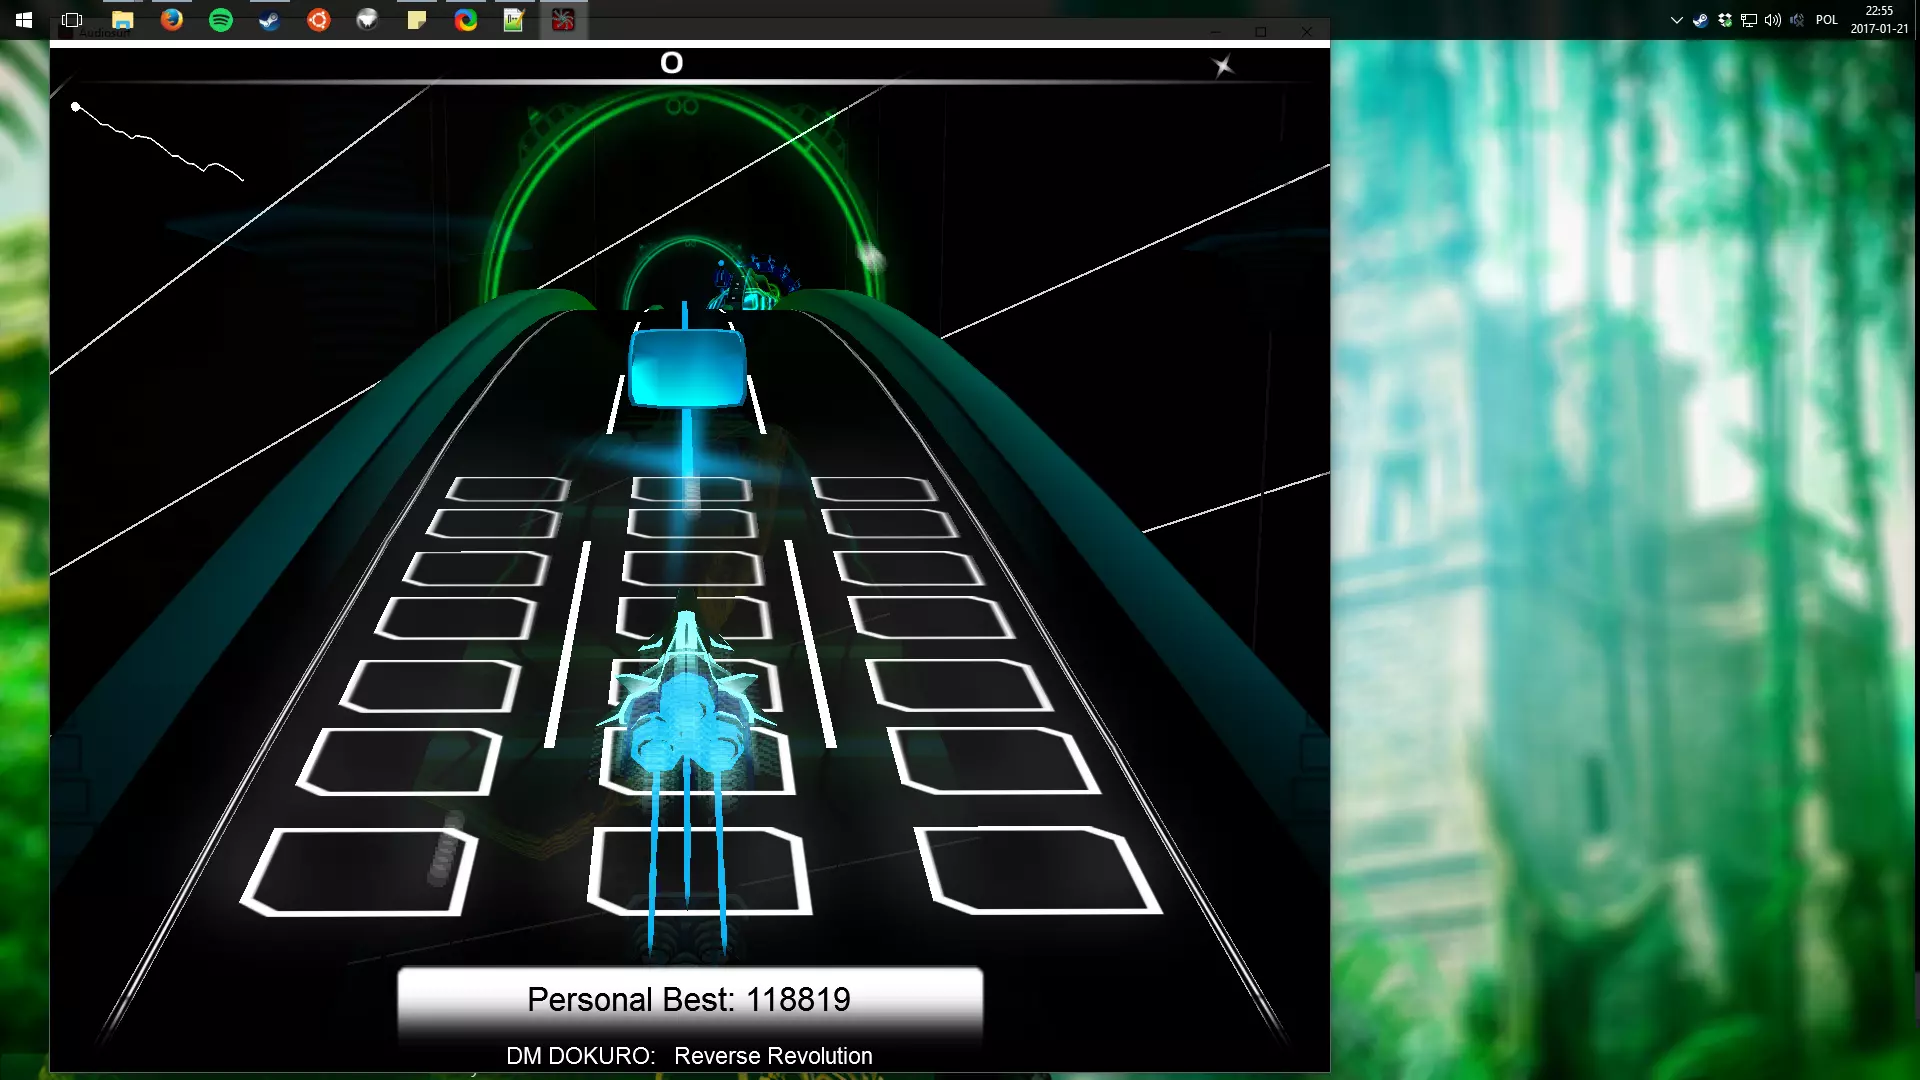This screenshot has height=1080, width=1920.
Task: Expand the hidden system tray icons
Action: 1677,20
